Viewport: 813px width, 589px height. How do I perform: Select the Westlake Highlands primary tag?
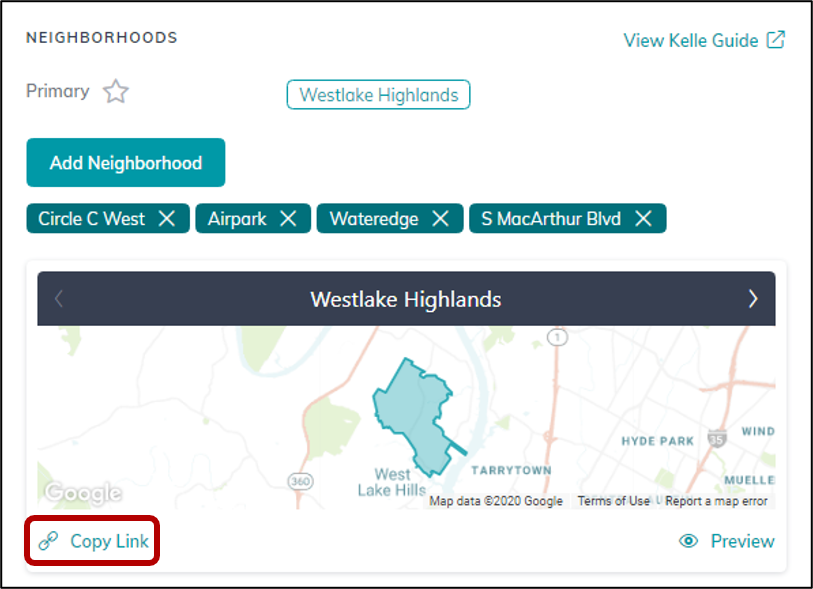[378, 95]
